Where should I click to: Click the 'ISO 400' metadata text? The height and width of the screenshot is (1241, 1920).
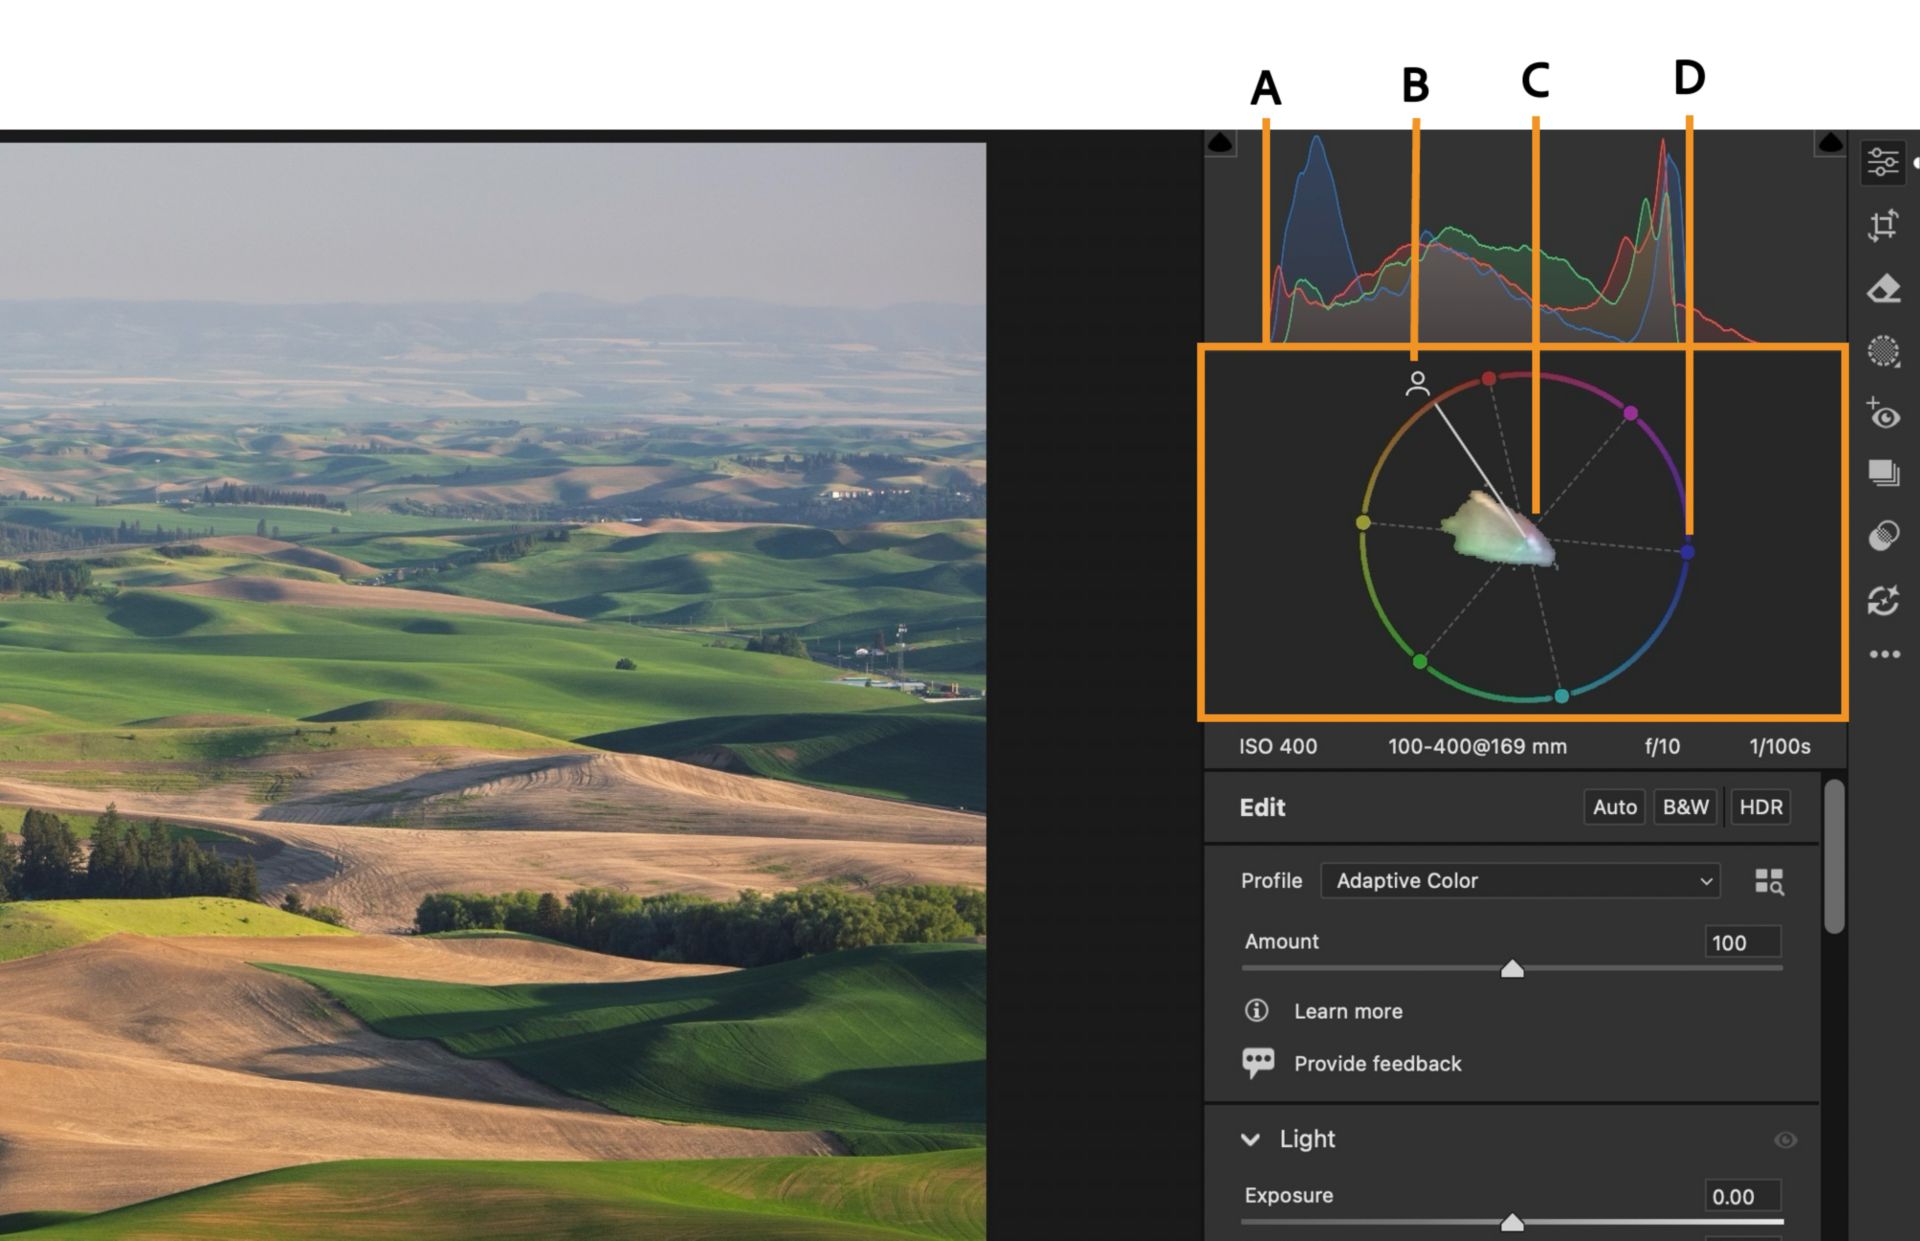coord(1278,746)
